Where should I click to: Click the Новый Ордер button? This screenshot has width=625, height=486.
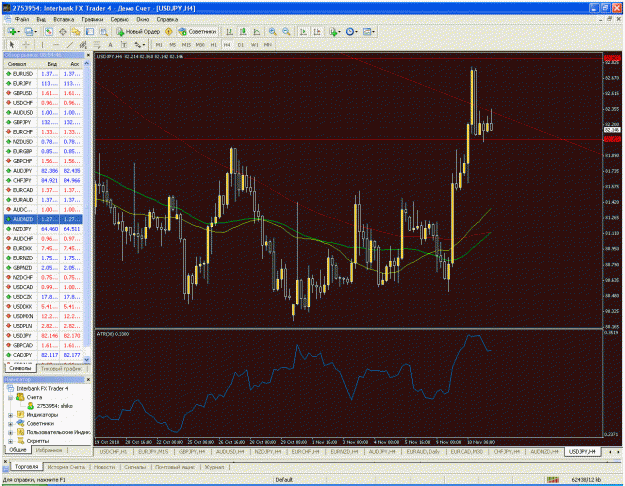pos(138,31)
